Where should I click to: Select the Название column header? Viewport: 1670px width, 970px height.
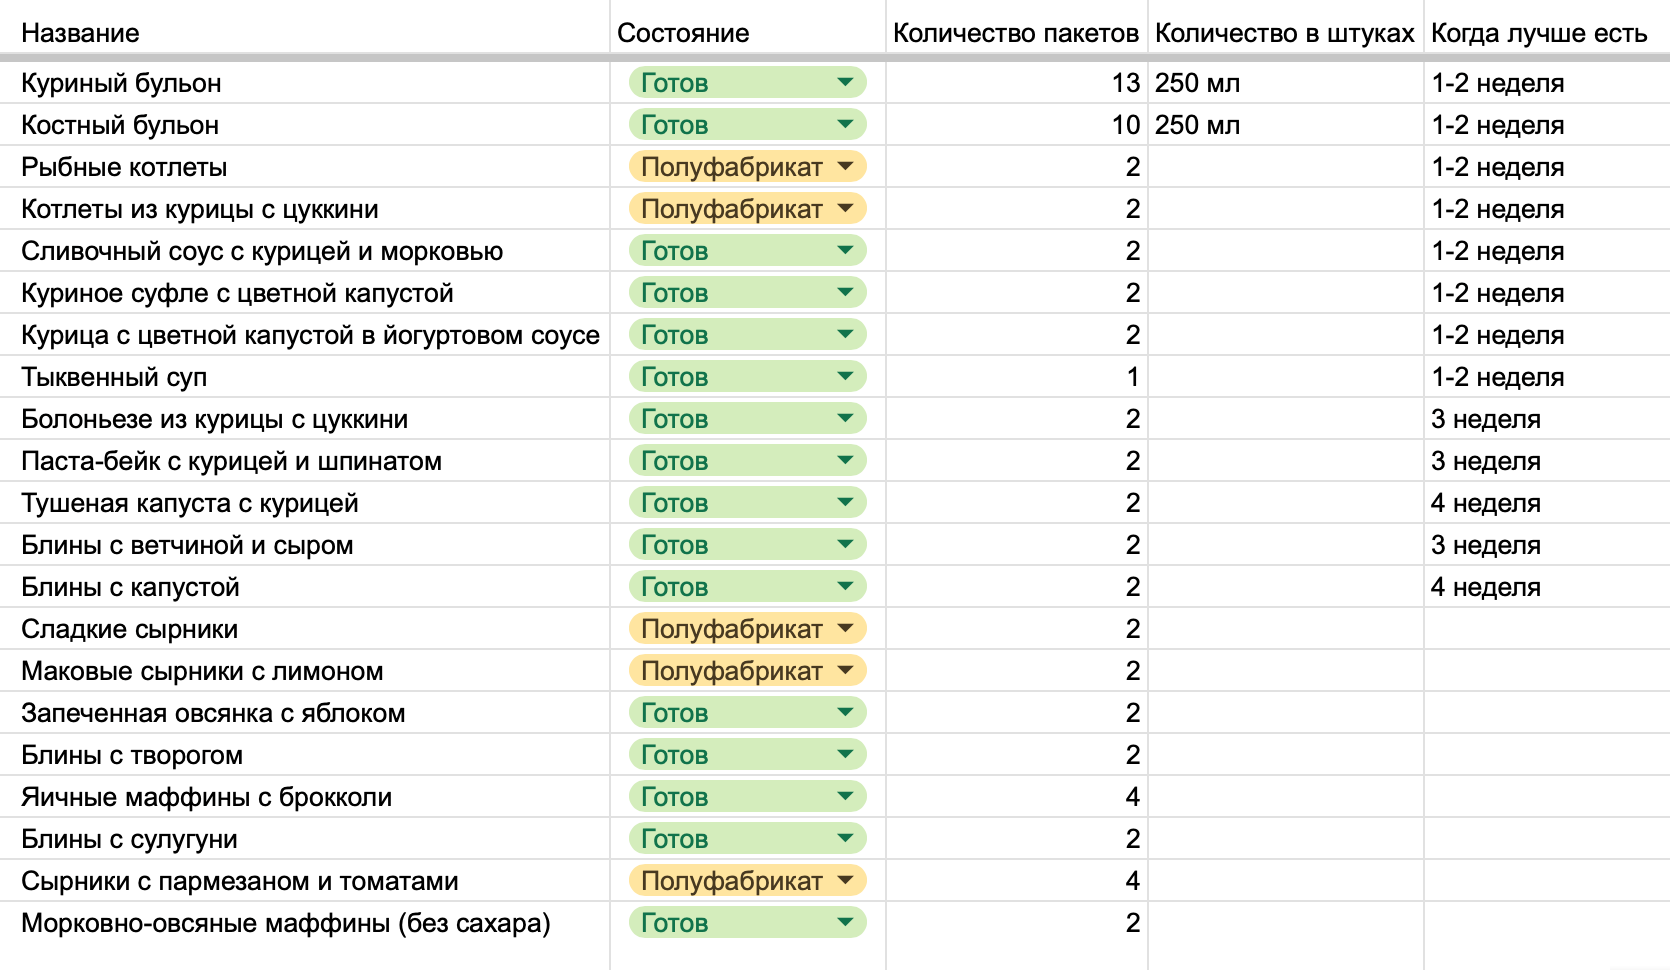(x=80, y=33)
